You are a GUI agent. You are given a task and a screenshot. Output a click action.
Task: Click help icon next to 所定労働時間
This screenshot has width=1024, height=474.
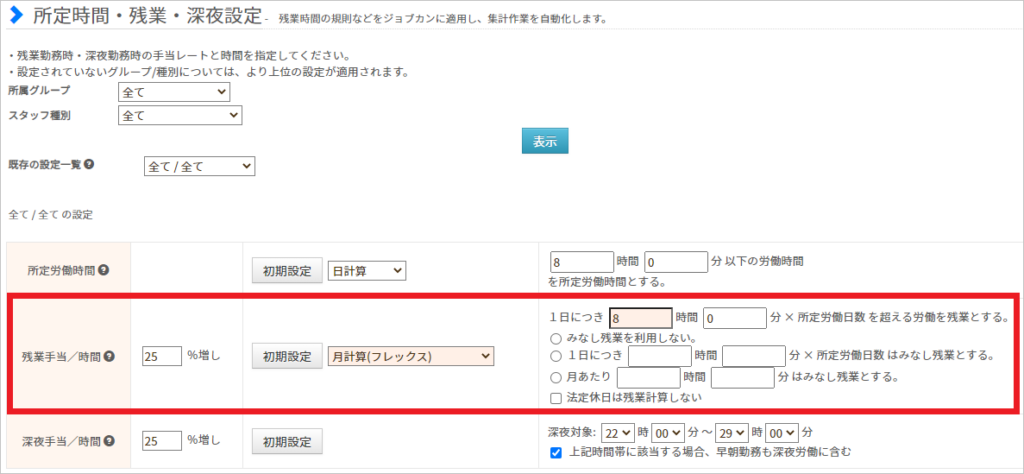(x=103, y=271)
